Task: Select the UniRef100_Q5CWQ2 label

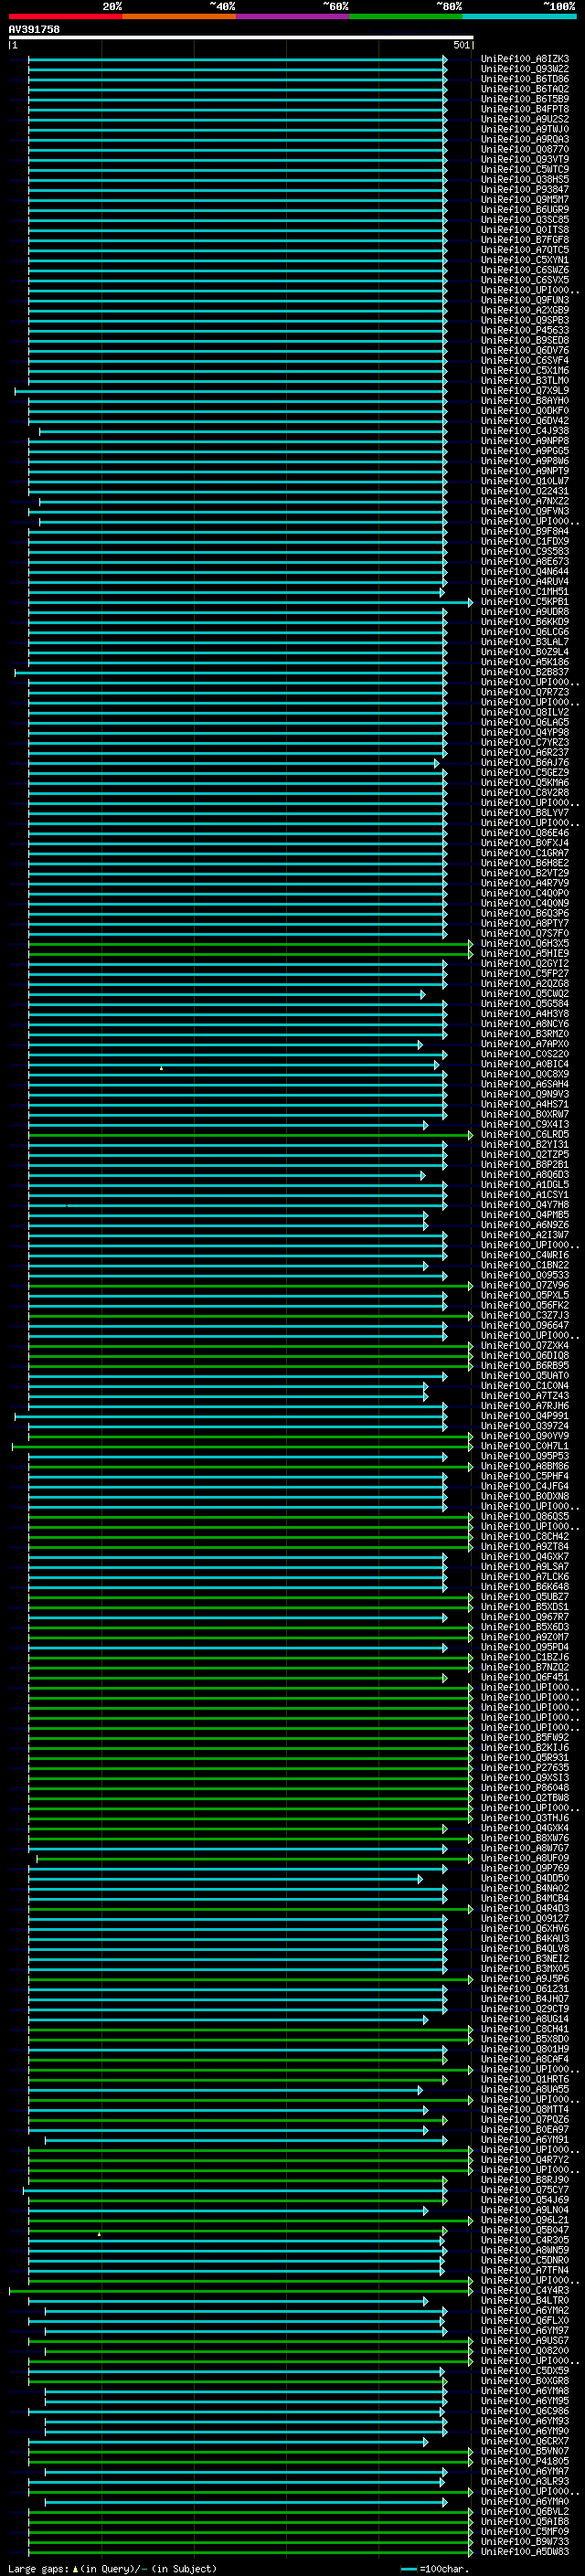Action: point(525,994)
